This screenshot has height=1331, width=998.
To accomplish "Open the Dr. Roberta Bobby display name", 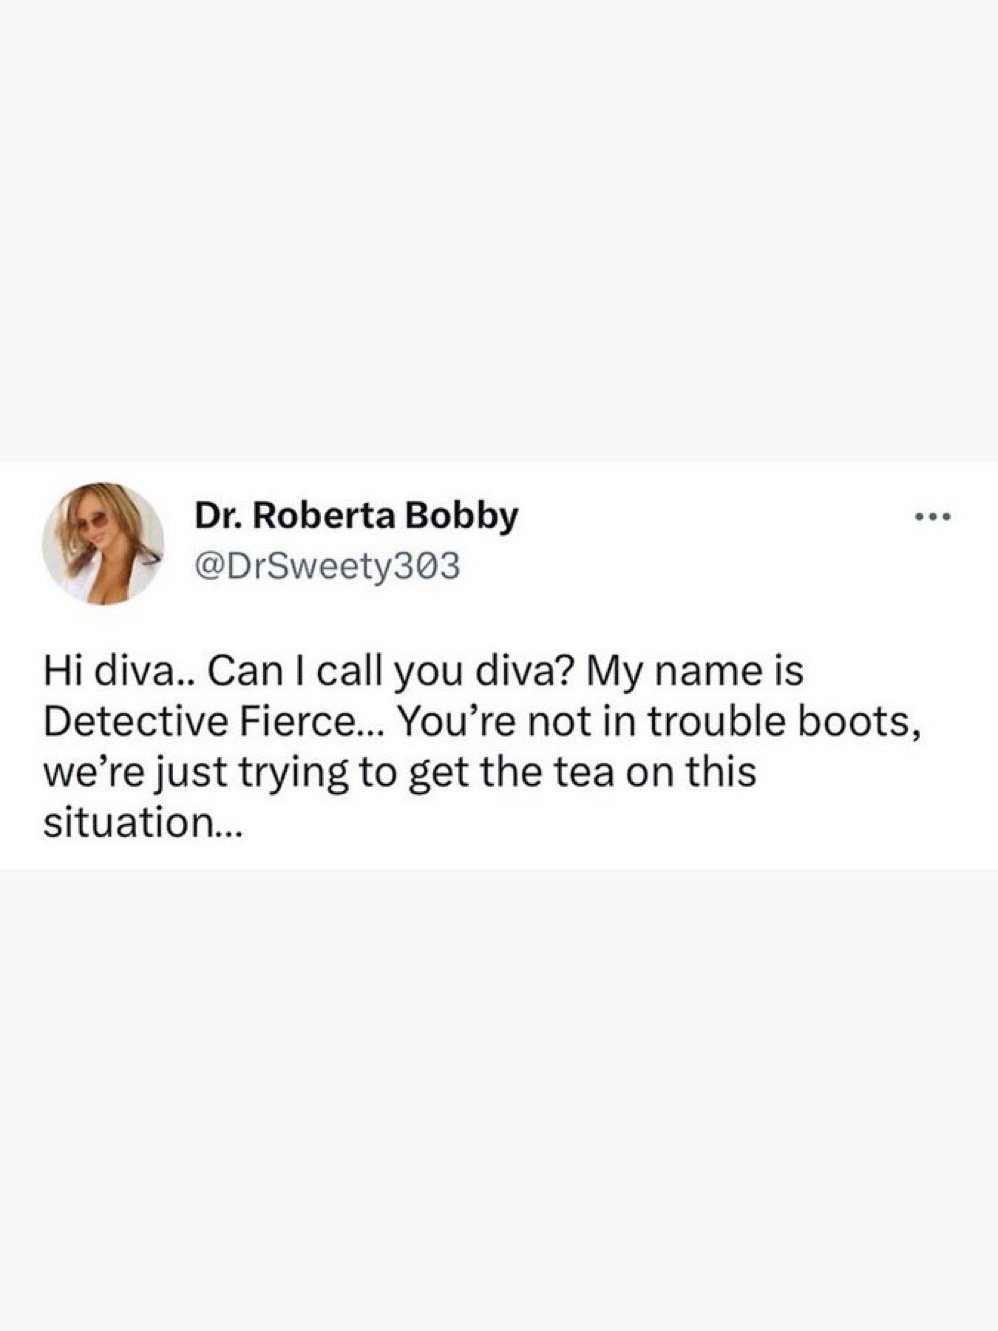I will tap(357, 516).
